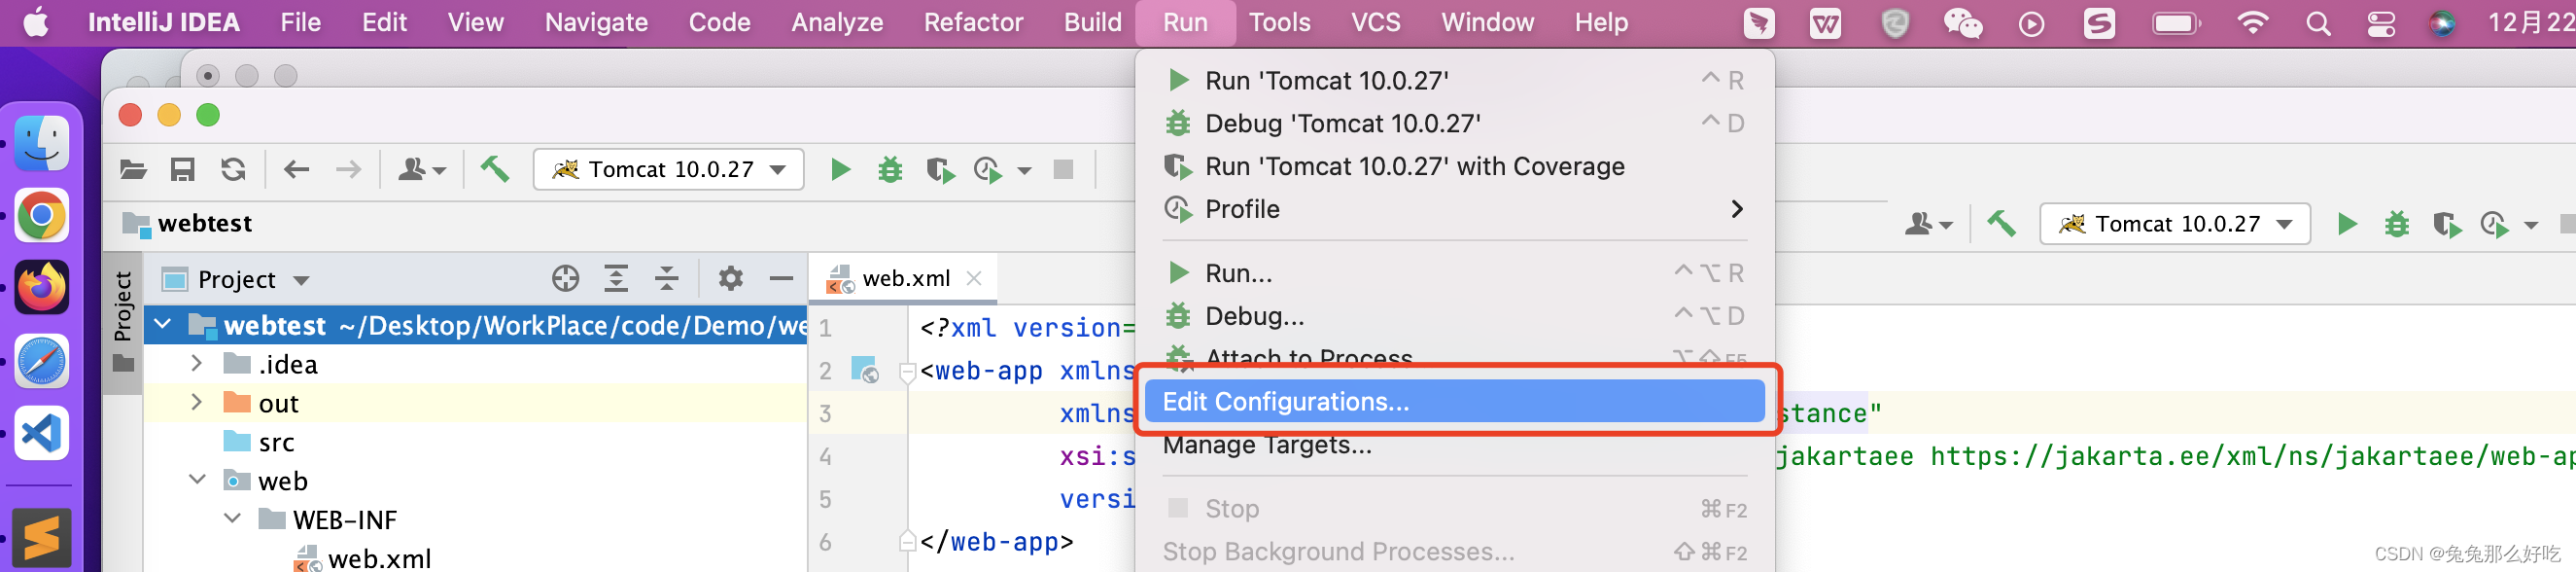Navigate back with the left arrow icon
The image size is (2576, 572).
click(296, 169)
